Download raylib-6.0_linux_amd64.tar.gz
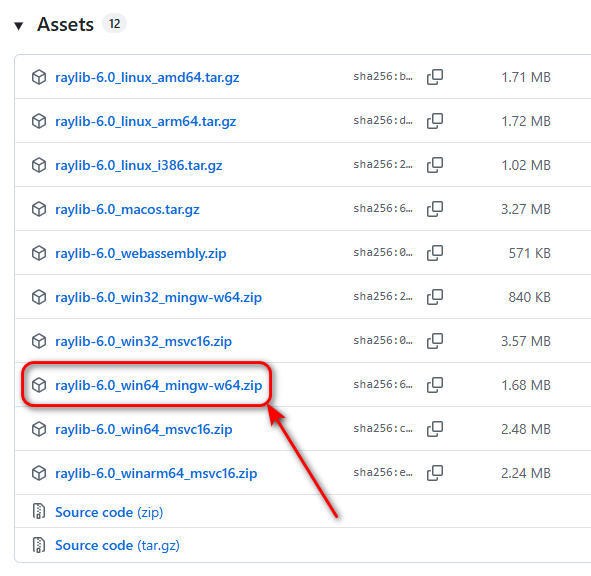 (x=147, y=77)
